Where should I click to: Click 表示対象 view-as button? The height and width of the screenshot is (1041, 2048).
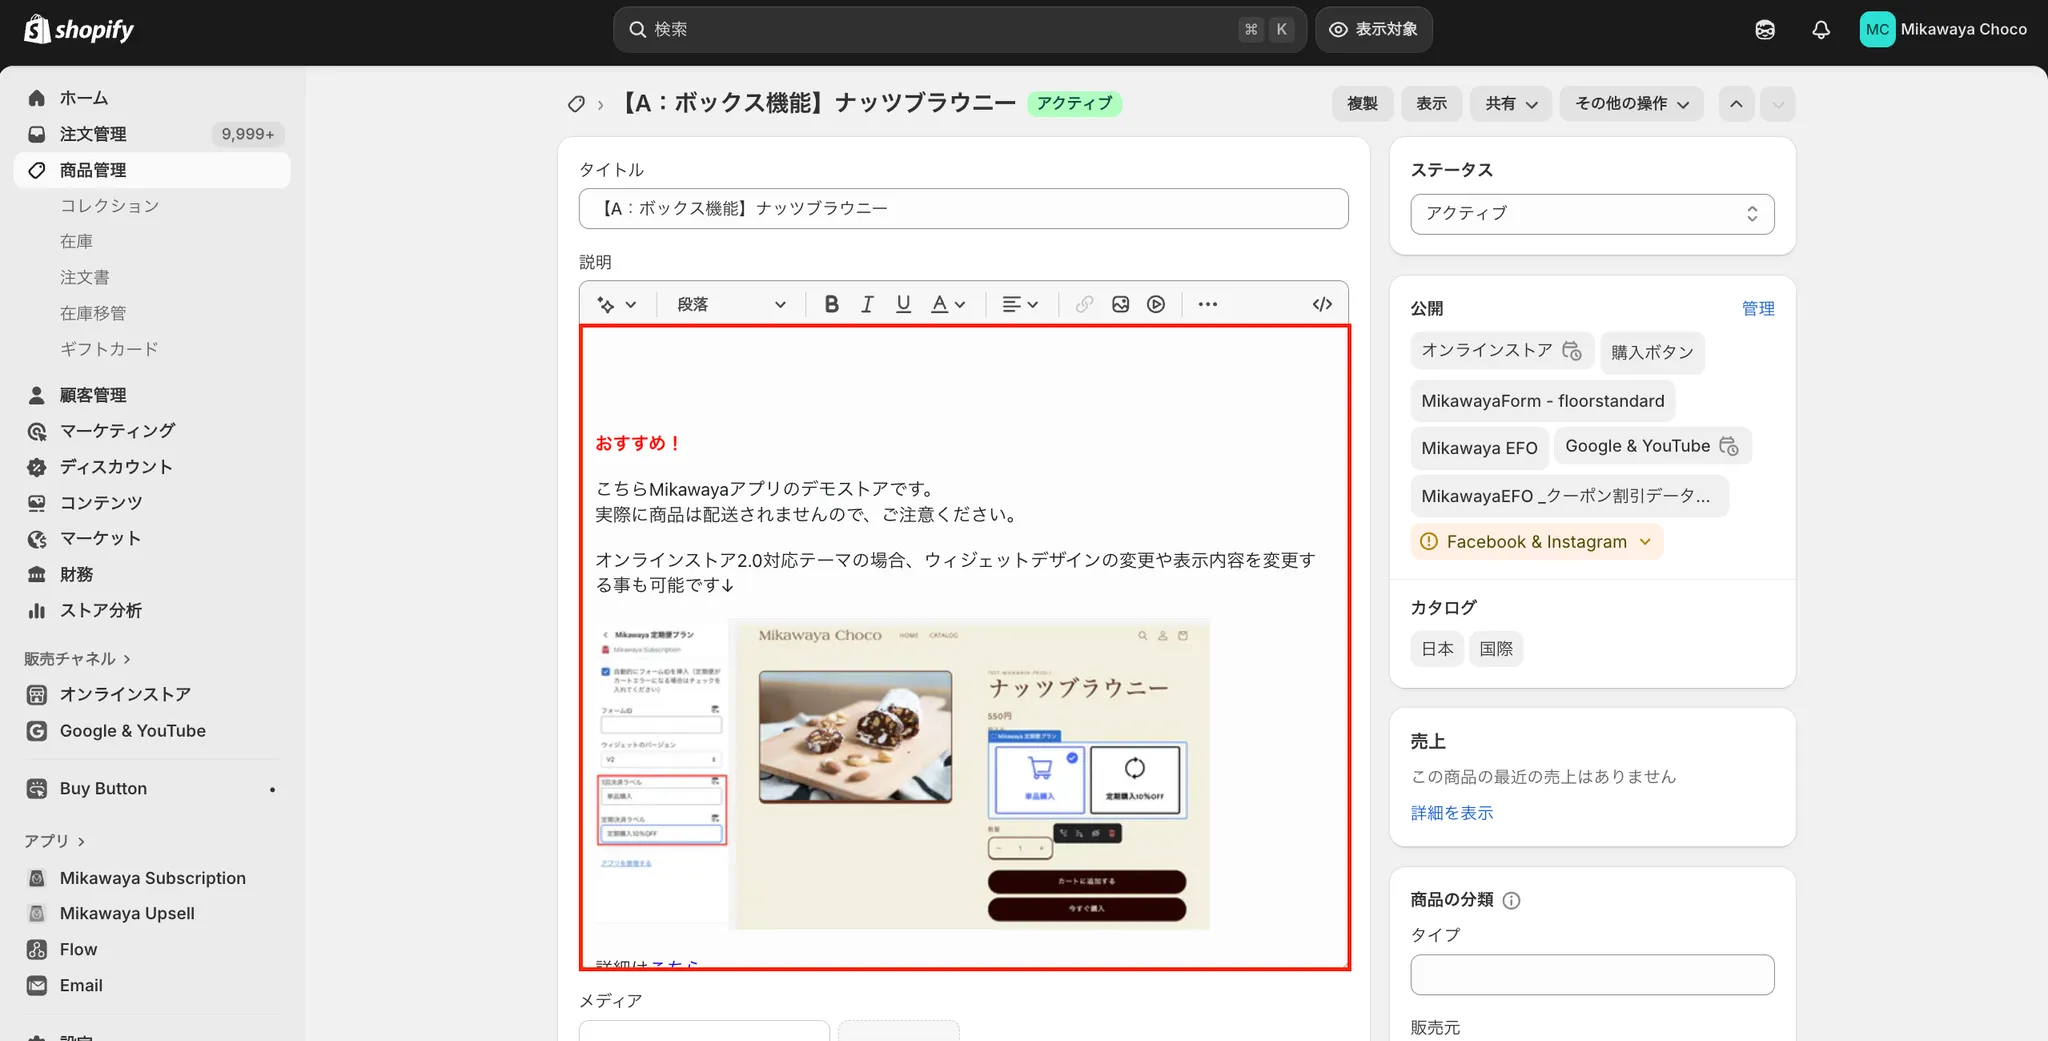pos(1374,30)
